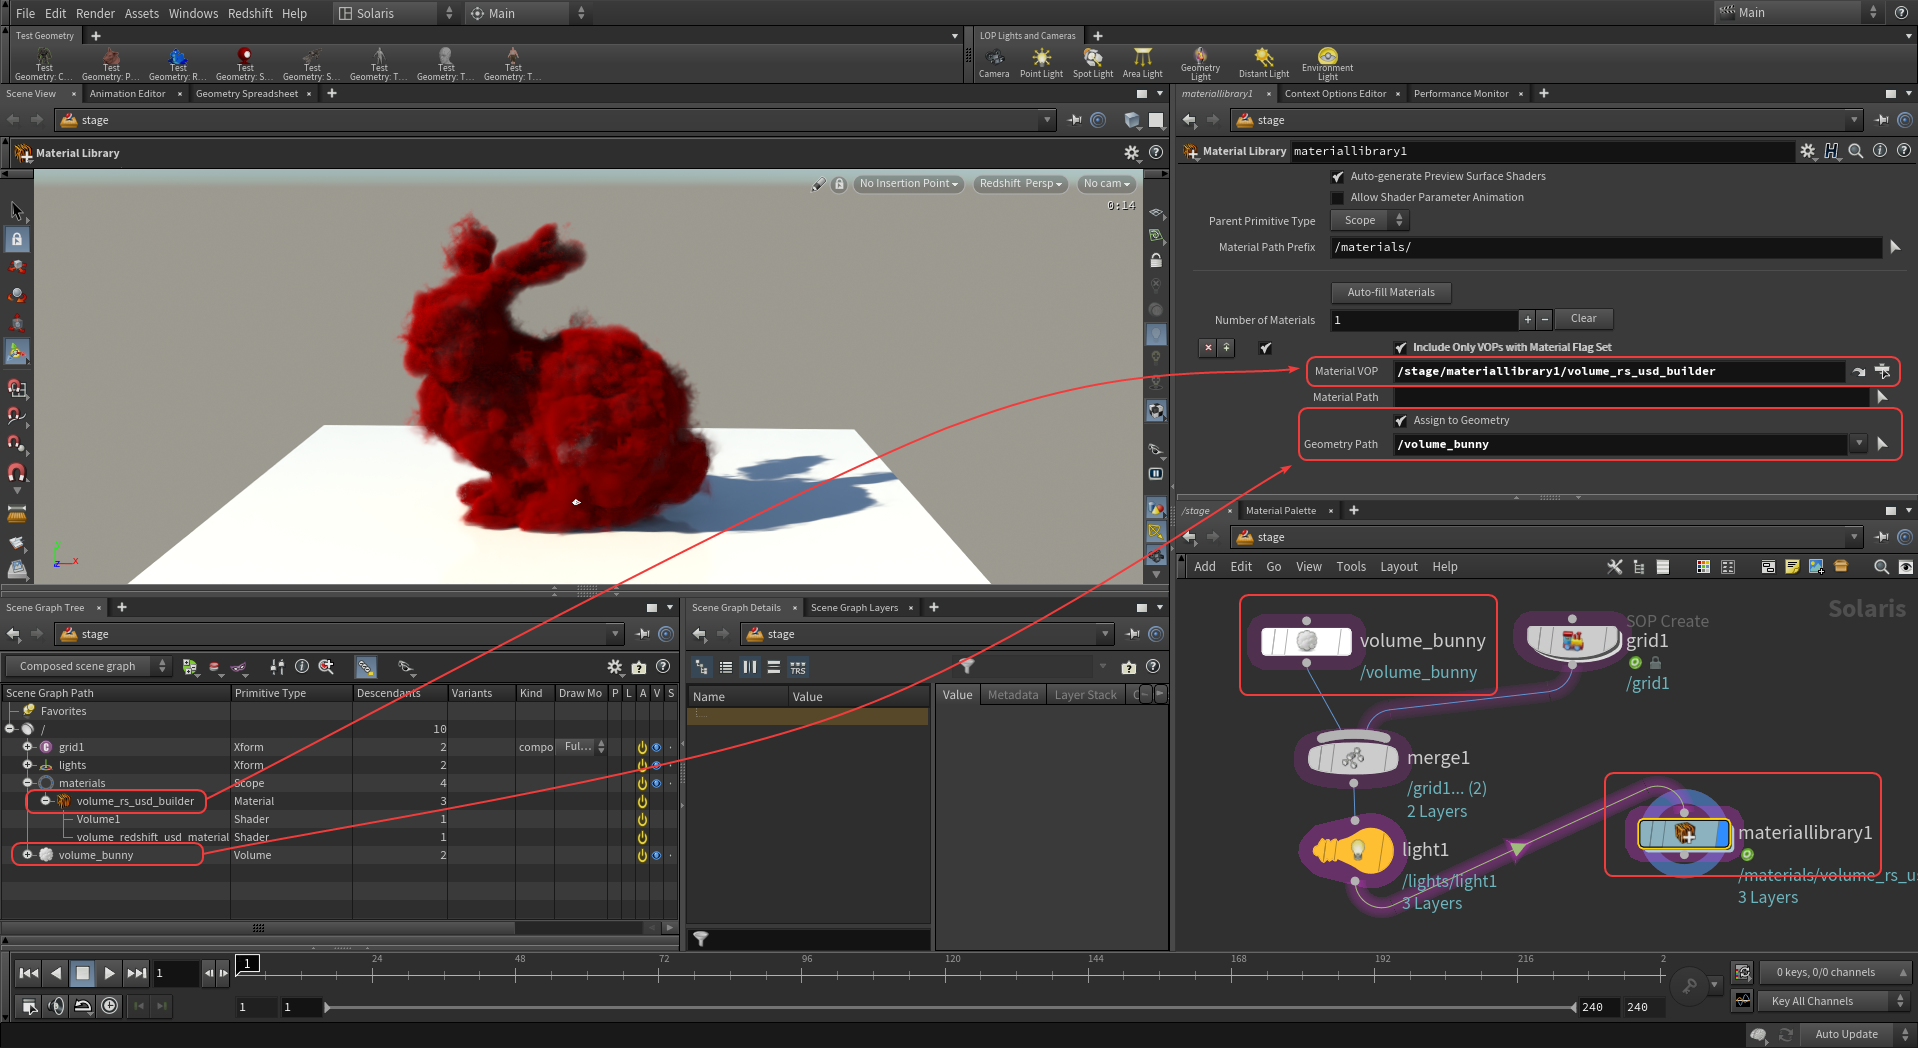
Task: Switch to the Material Palette tab
Action: pyautogui.click(x=1280, y=511)
